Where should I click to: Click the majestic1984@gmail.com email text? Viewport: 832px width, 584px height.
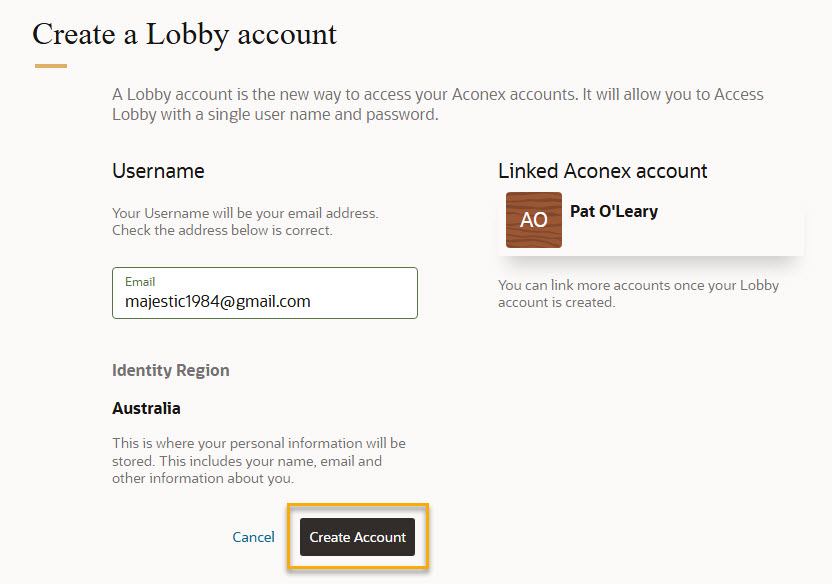[218, 301]
